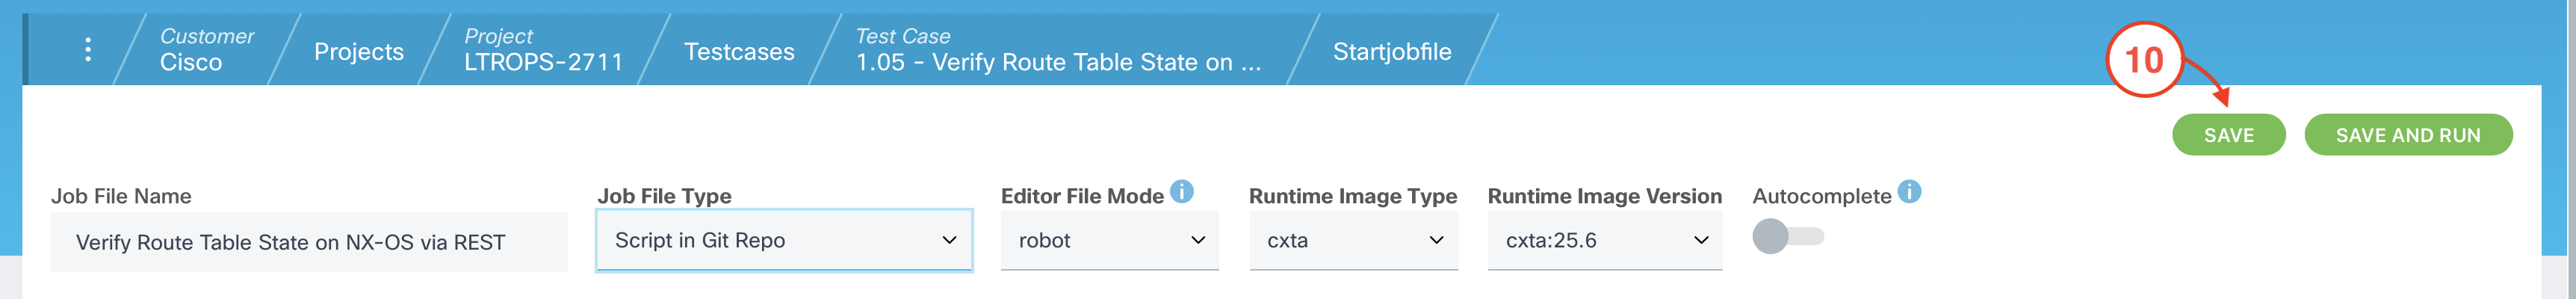This screenshot has width=2576, height=299.
Task: Open the three-dot vertical menu
Action: point(88,50)
